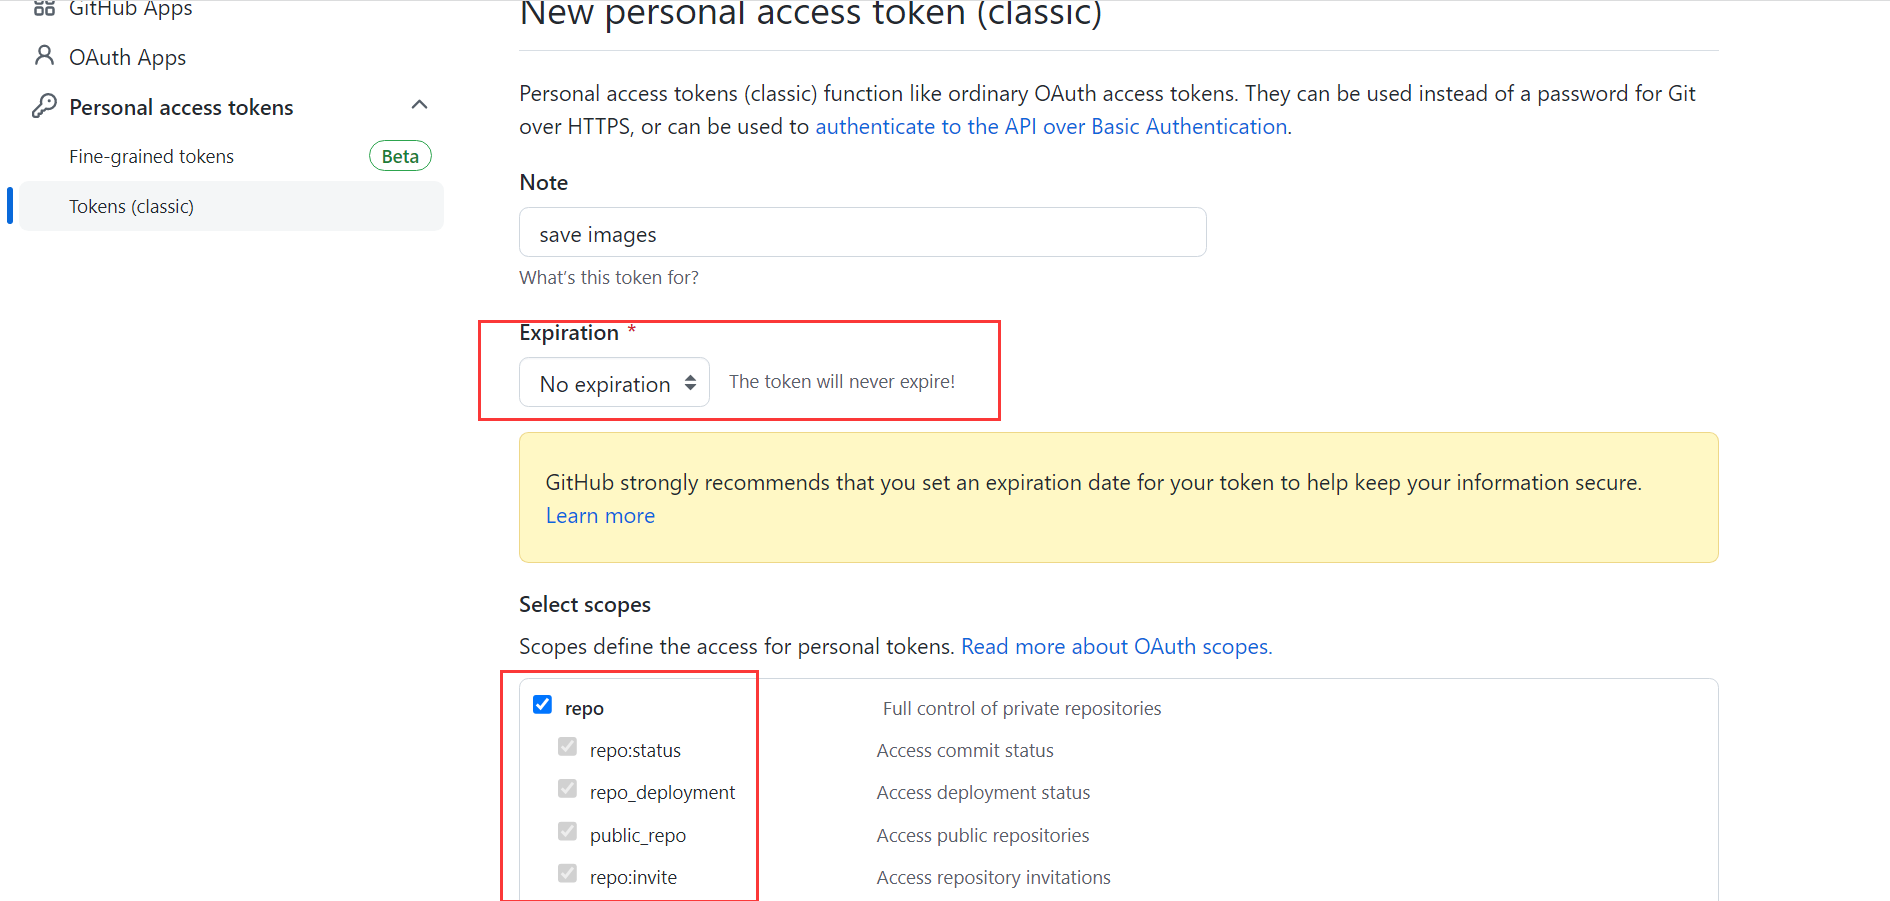Viewport: 1890px width, 901px height.
Task: Click the up-down arrows on the expiration selector
Action: pyautogui.click(x=690, y=383)
